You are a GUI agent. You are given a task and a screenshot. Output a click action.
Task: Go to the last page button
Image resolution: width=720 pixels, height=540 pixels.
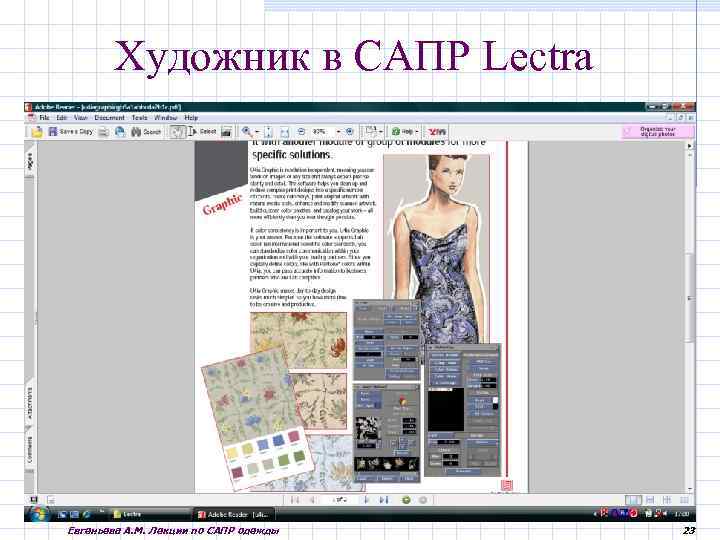pyautogui.click(x=384, y=500)
